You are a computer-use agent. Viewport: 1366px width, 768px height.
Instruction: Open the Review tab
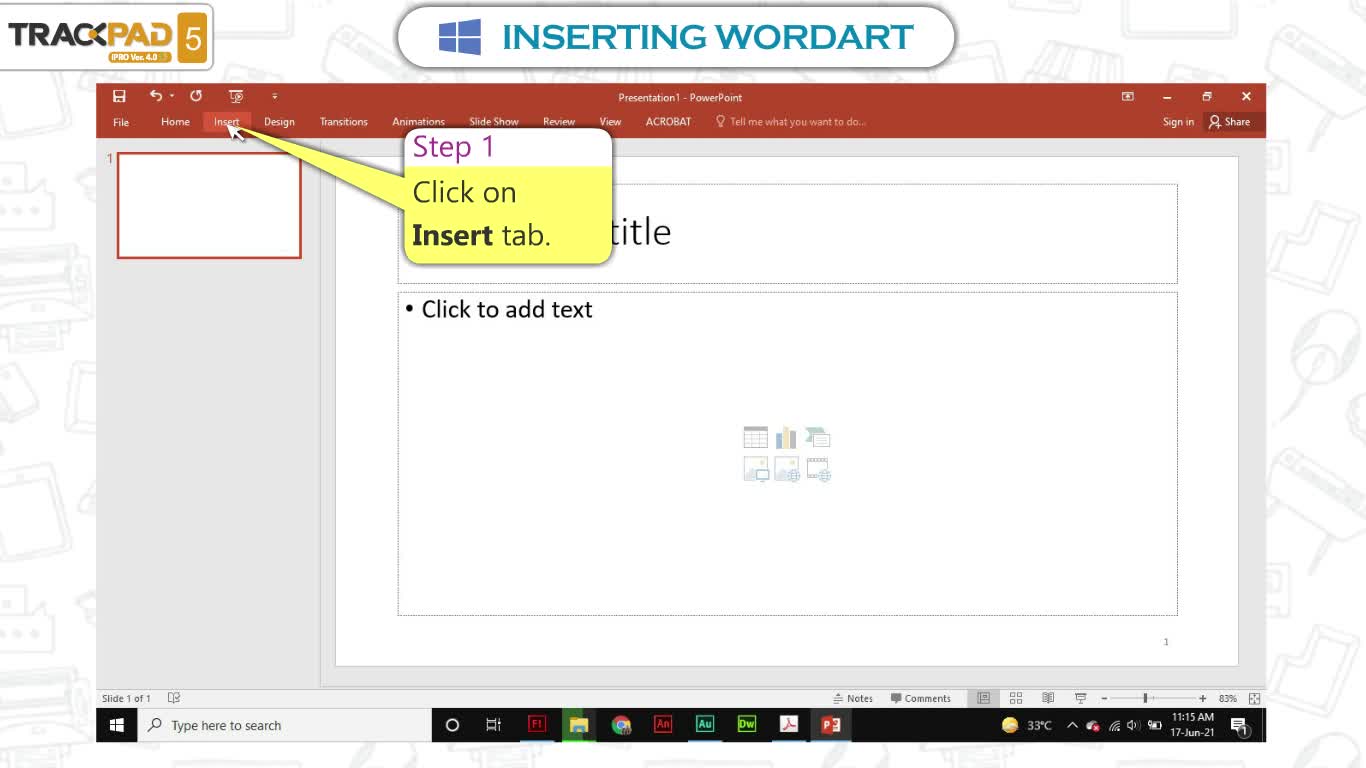coord(559,122)
